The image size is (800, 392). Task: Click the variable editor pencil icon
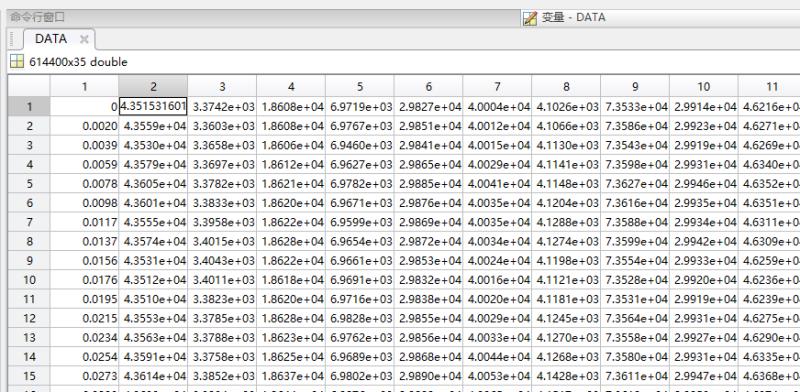click(530, 18)
